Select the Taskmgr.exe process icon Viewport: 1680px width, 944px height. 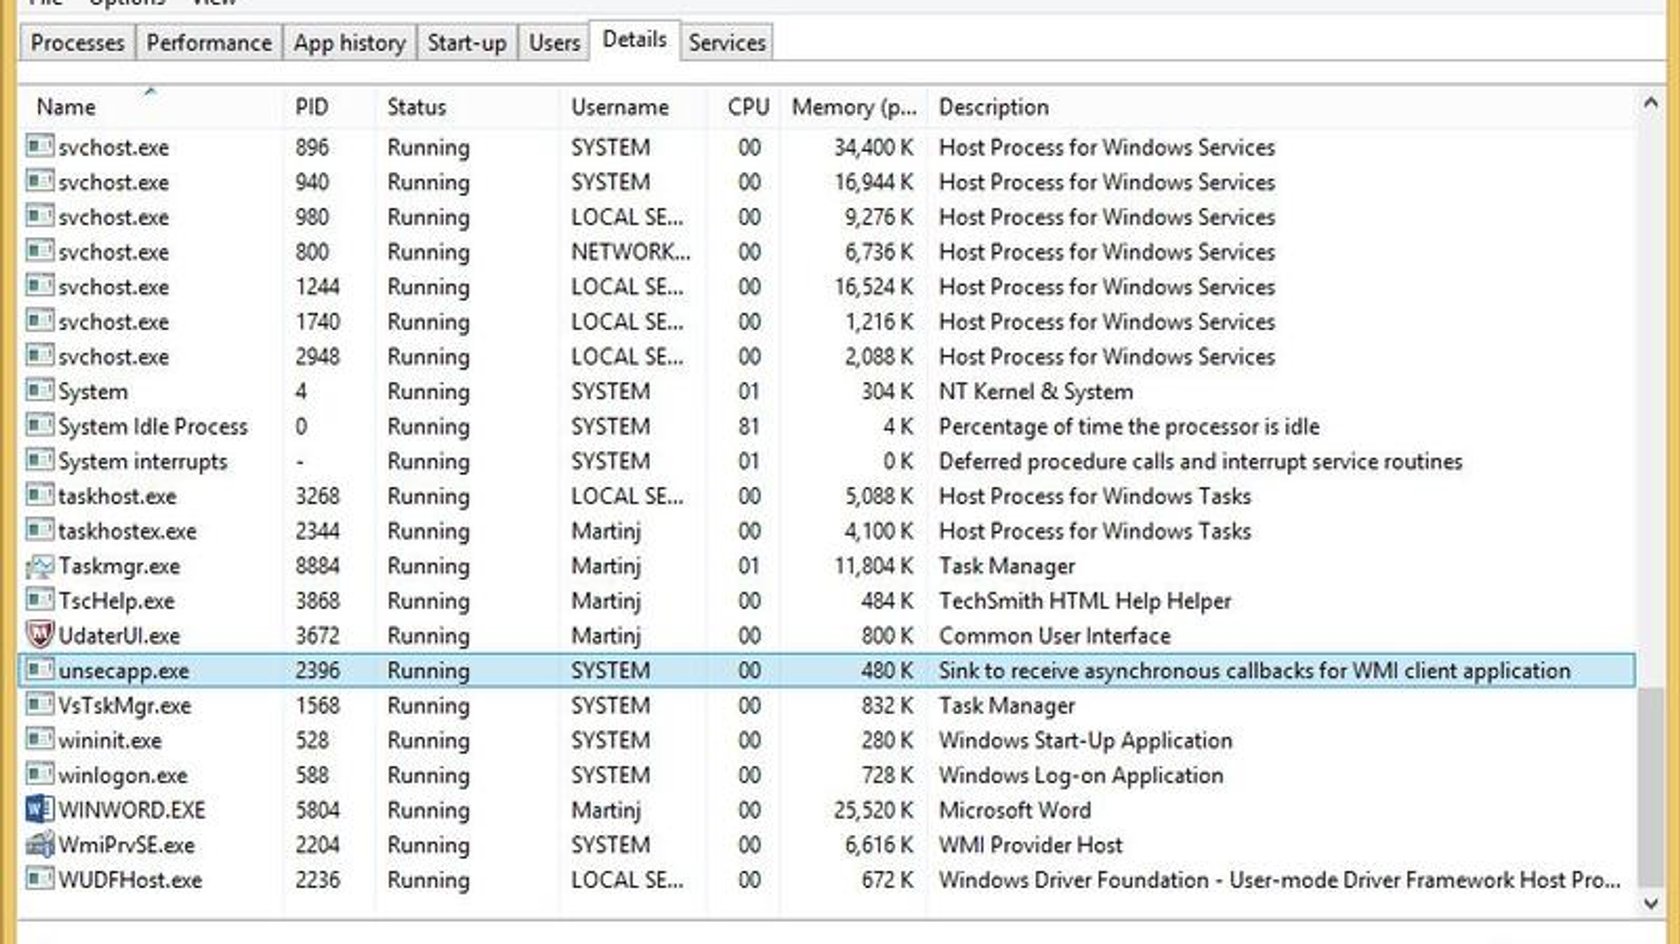pyautogui.click(x=39, y=566)
